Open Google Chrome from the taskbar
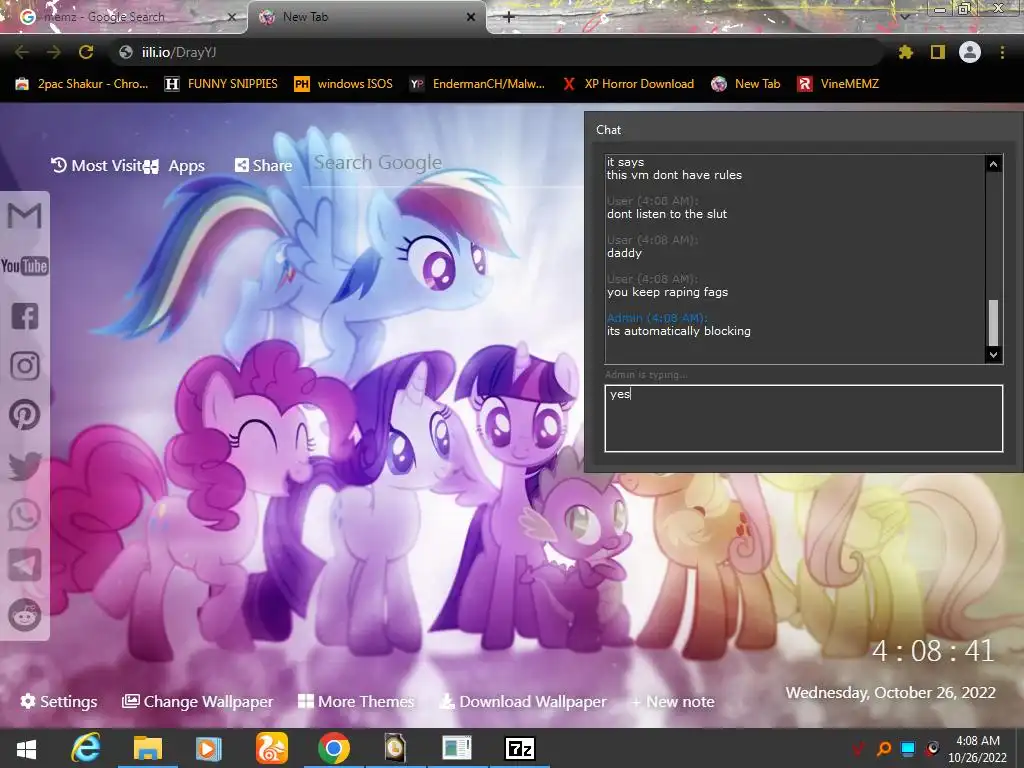 coord(334,748)
